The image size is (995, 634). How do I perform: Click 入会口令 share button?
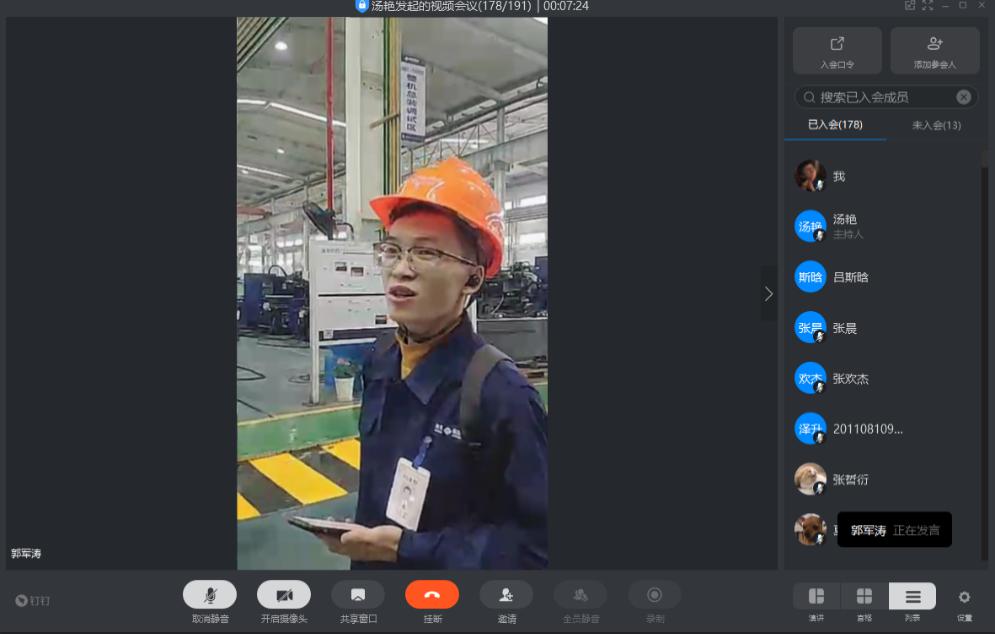(x=837, y=50)
